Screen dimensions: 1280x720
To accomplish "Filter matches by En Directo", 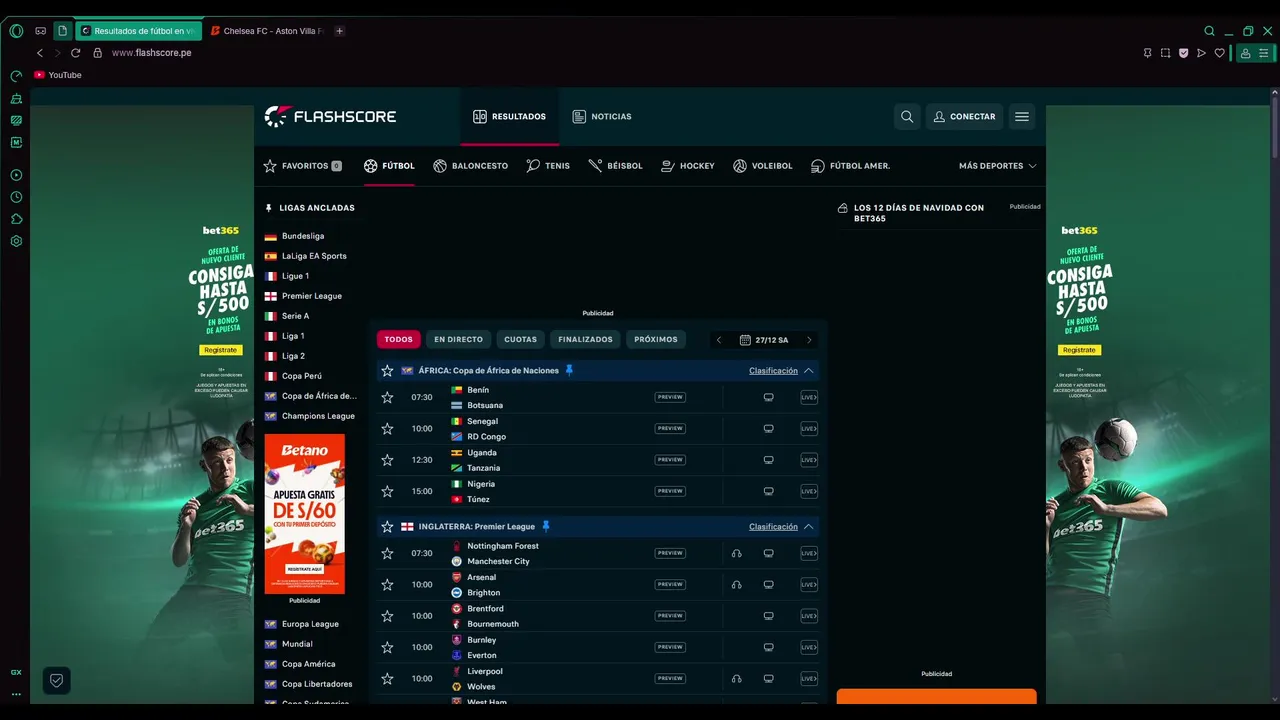I will (x=458, y=340).
